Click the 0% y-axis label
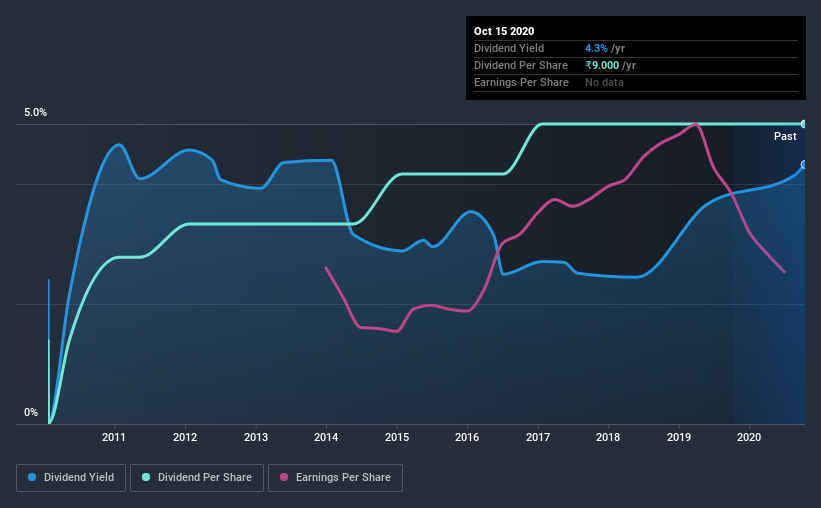This screenshot has width=821, height=508. [x=31, y=413]
